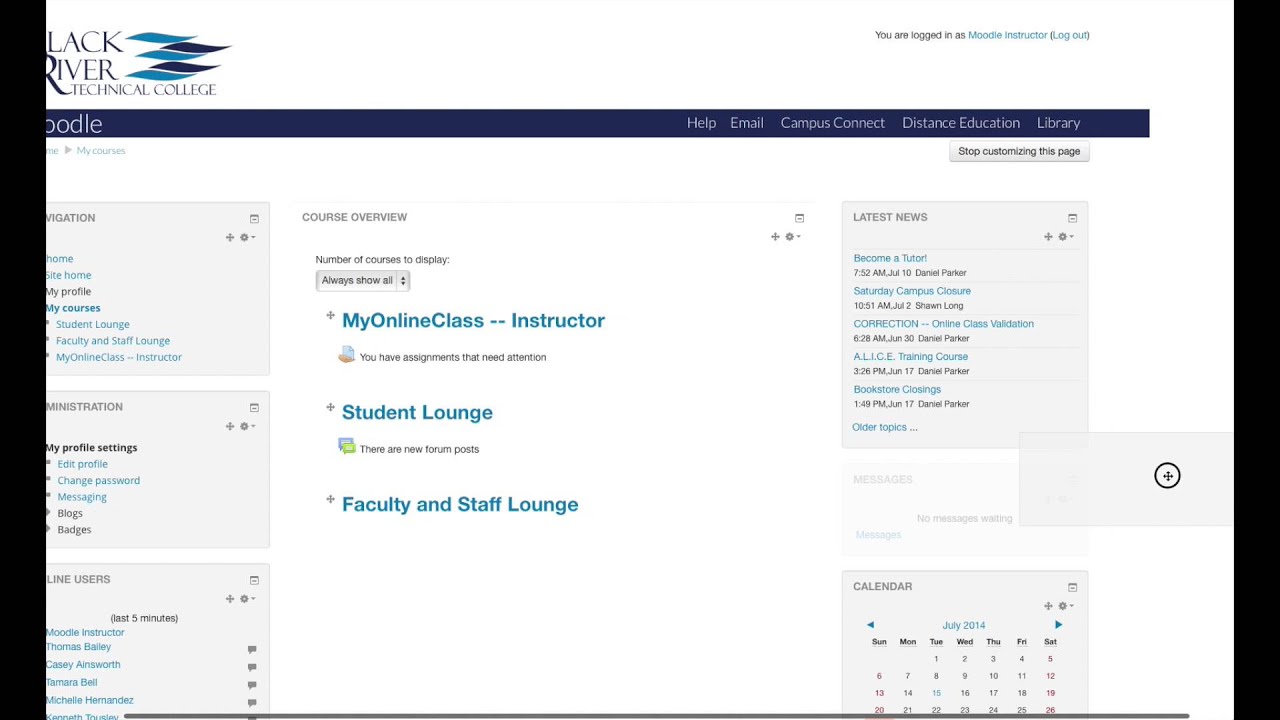Open Edit profile in profile settings
The image size is (1280, 720).
[x=82, y=464]
